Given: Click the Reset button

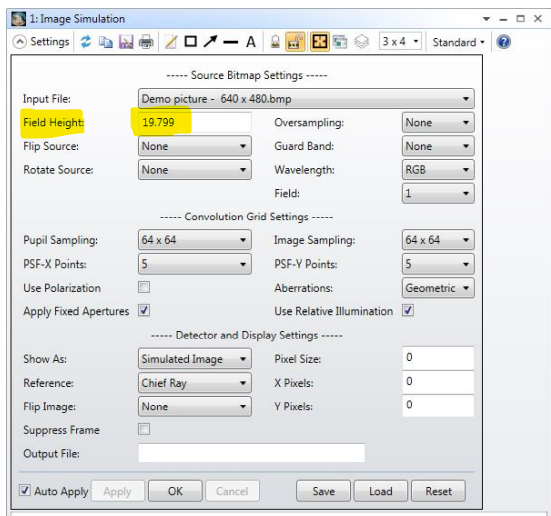Looking at the screenshot, I should (x=439, y=491).
